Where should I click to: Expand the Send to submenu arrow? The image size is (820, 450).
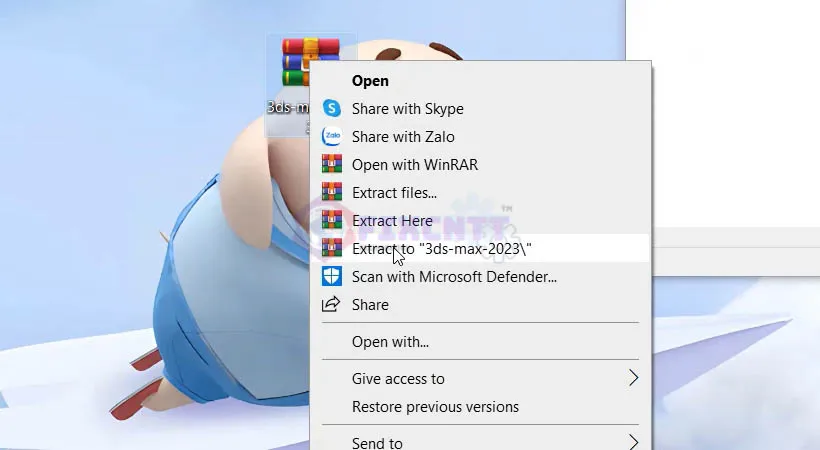633,442
